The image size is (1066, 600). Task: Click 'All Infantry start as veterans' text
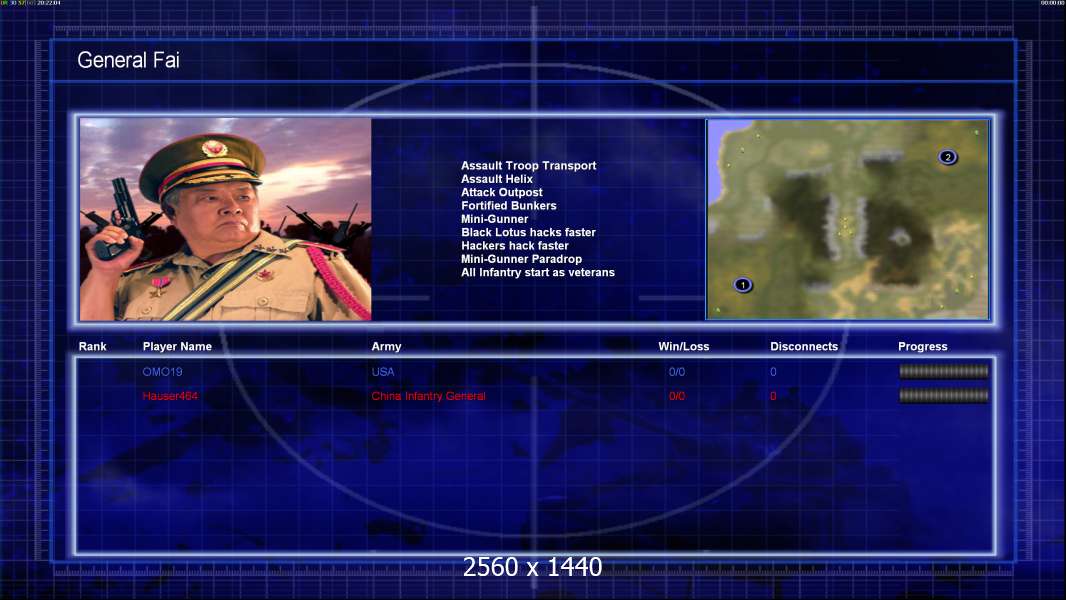538,272
